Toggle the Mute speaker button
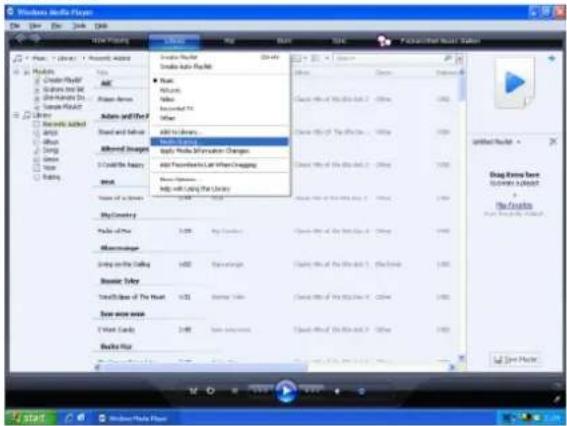The image size is (567, 426). 337,391
